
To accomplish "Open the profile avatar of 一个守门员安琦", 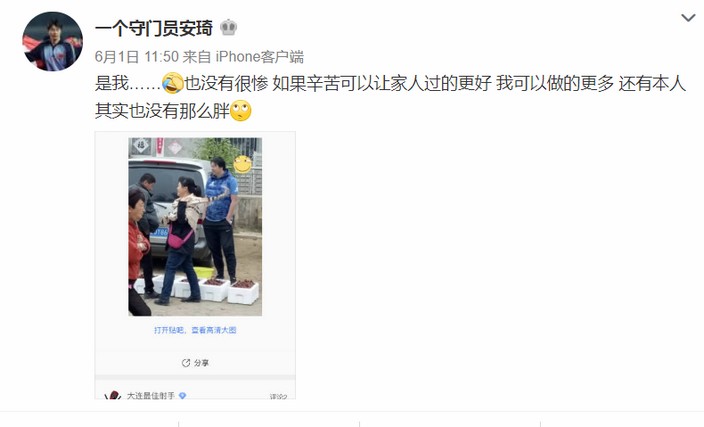I will tap(53, 42).
